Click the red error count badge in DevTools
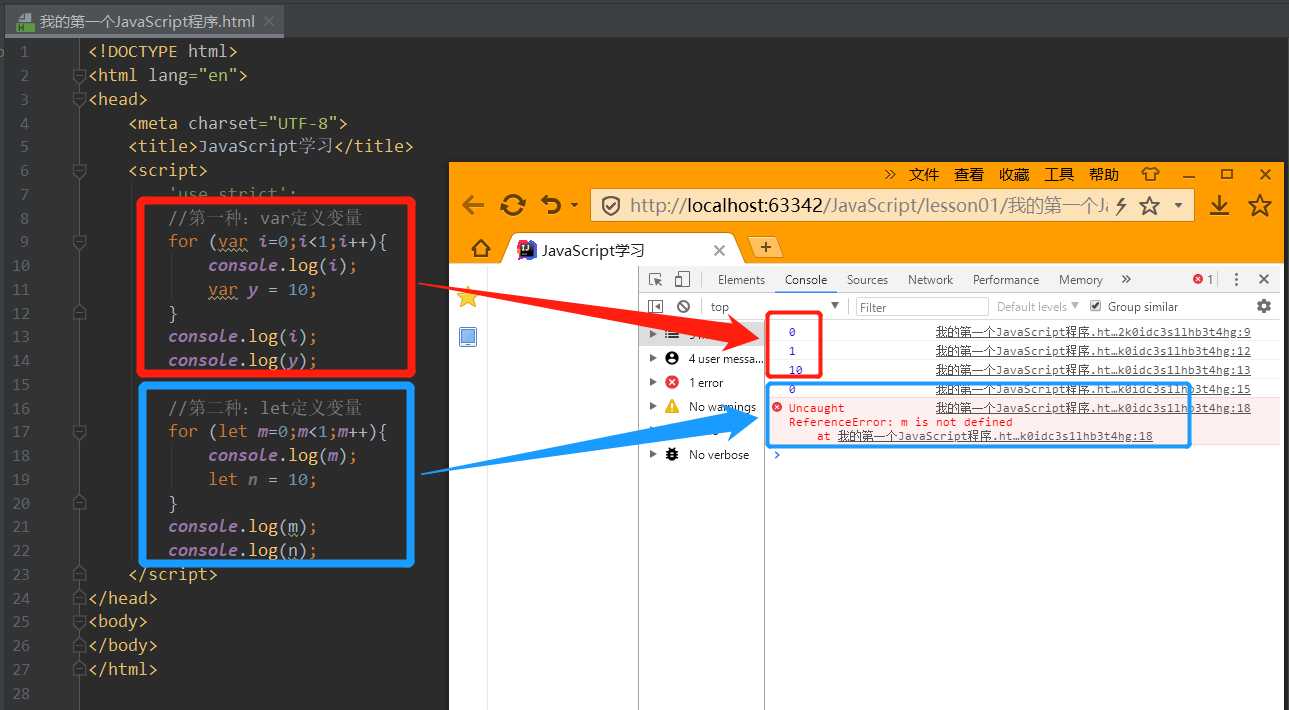1289x710 pixels. [x=1203, y=279]
